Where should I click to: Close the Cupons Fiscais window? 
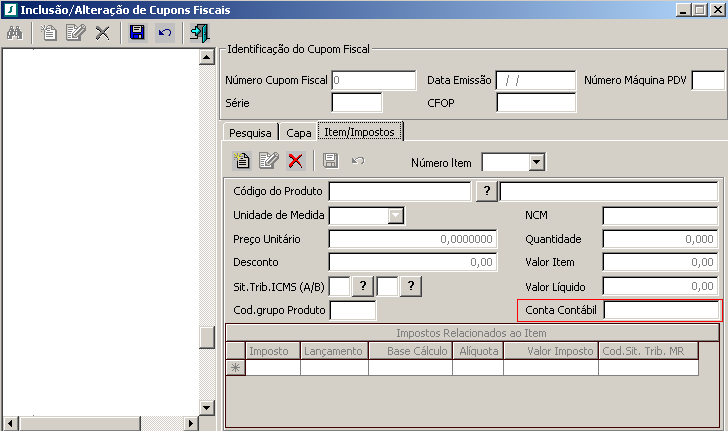(x=717, y=10)
